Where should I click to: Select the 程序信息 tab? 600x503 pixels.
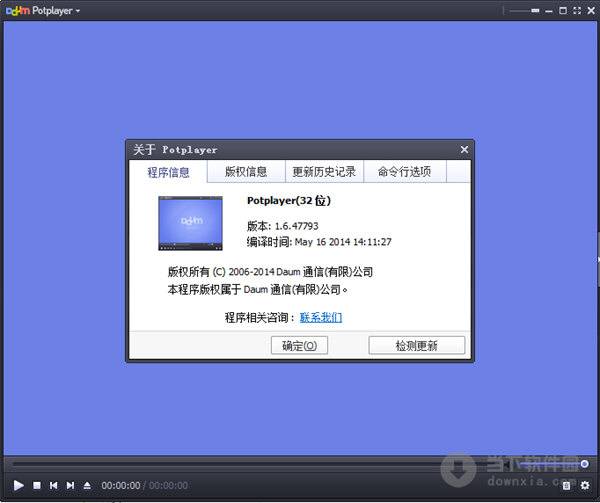(x=168, y=172)
